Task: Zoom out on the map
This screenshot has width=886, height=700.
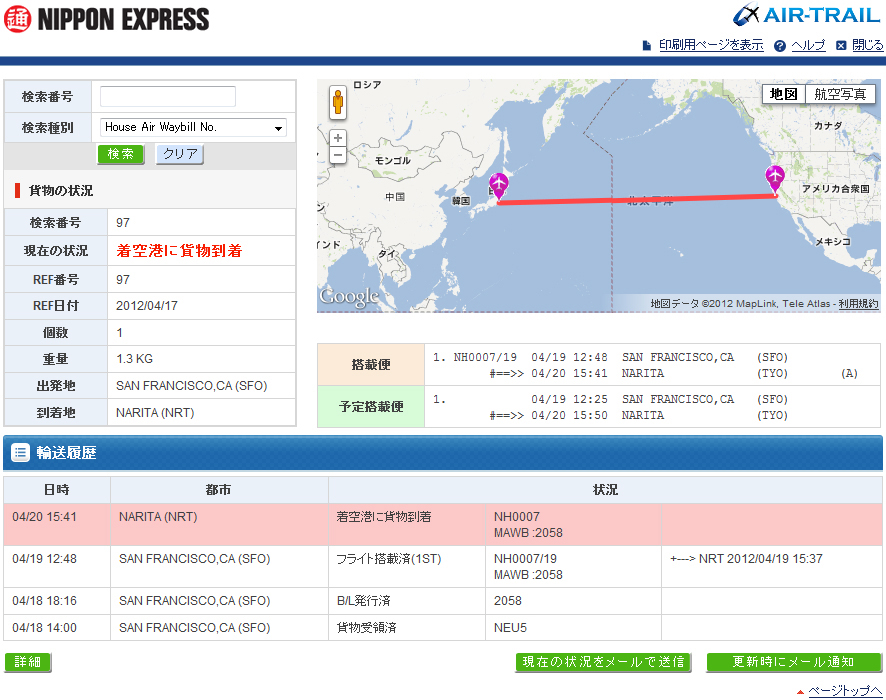Action: pos(338,155)
